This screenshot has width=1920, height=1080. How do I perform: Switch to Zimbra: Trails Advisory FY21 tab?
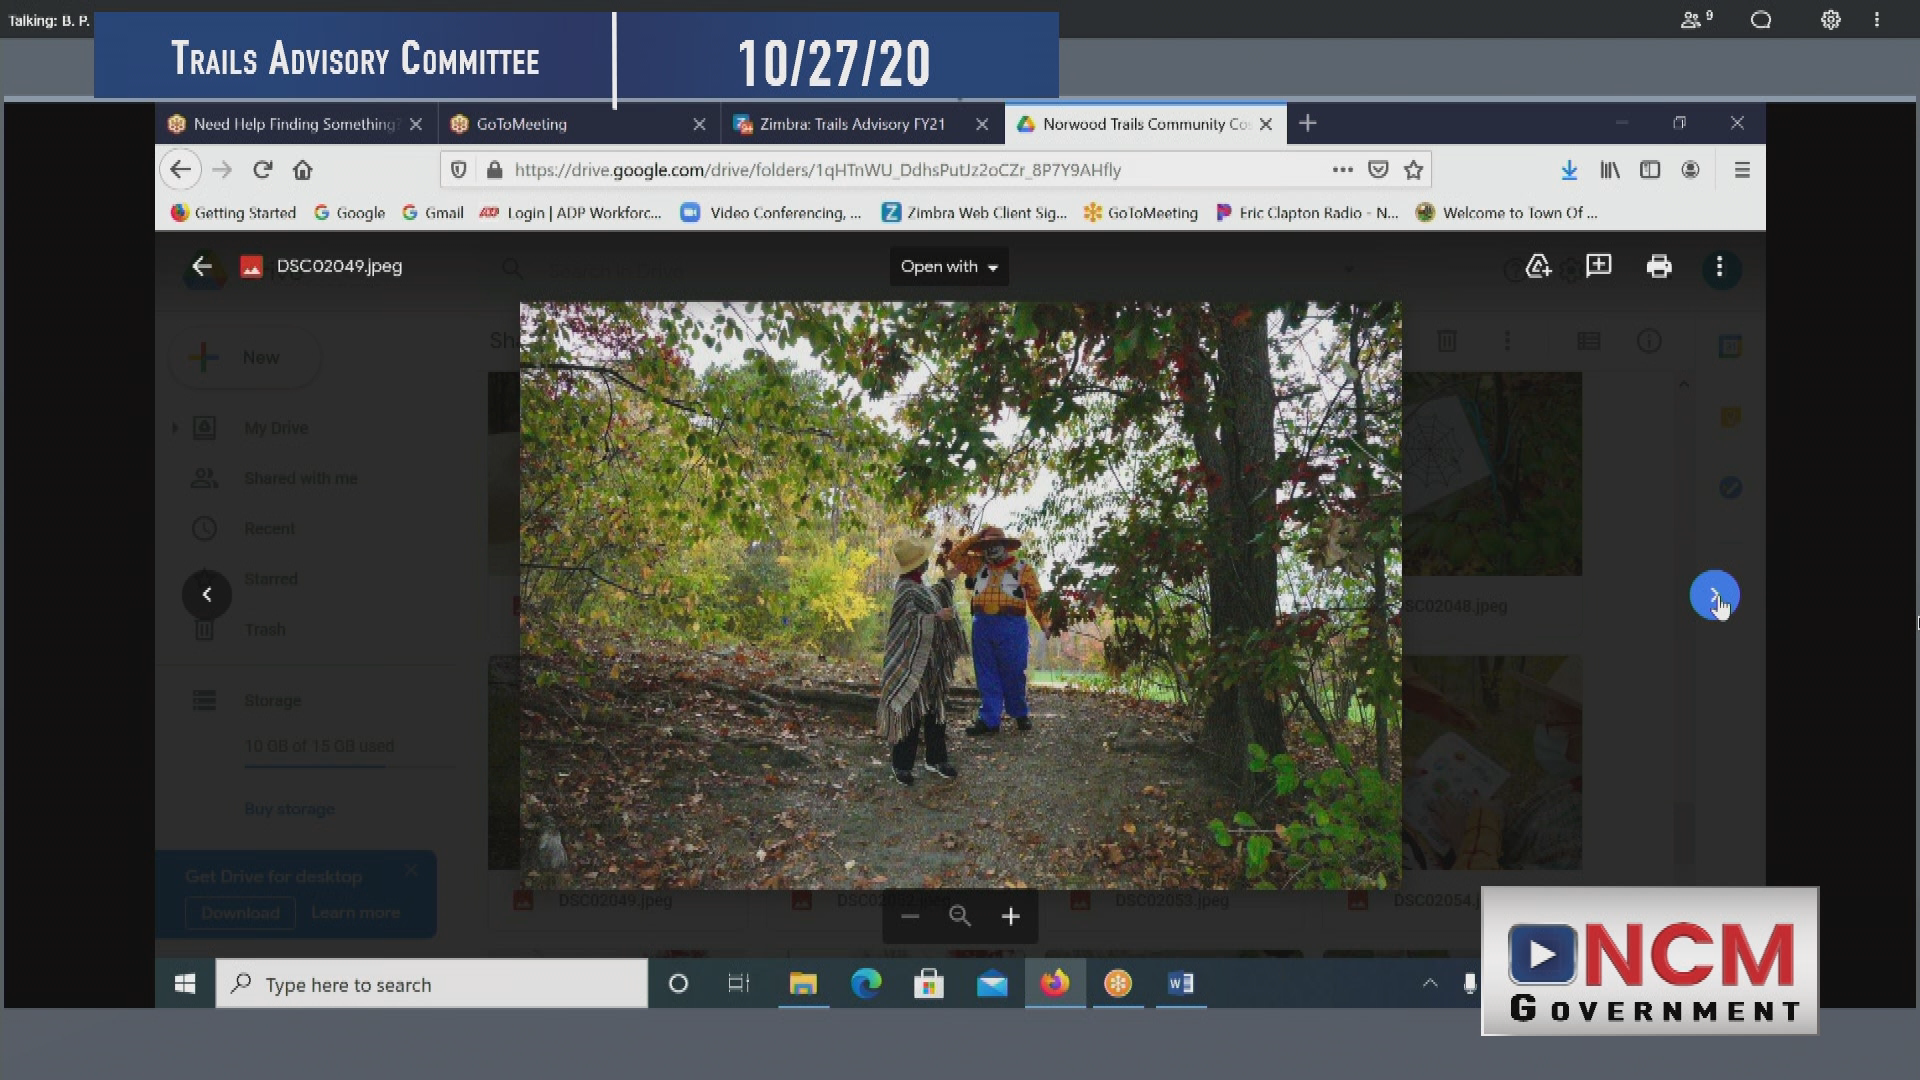(852, 124)
